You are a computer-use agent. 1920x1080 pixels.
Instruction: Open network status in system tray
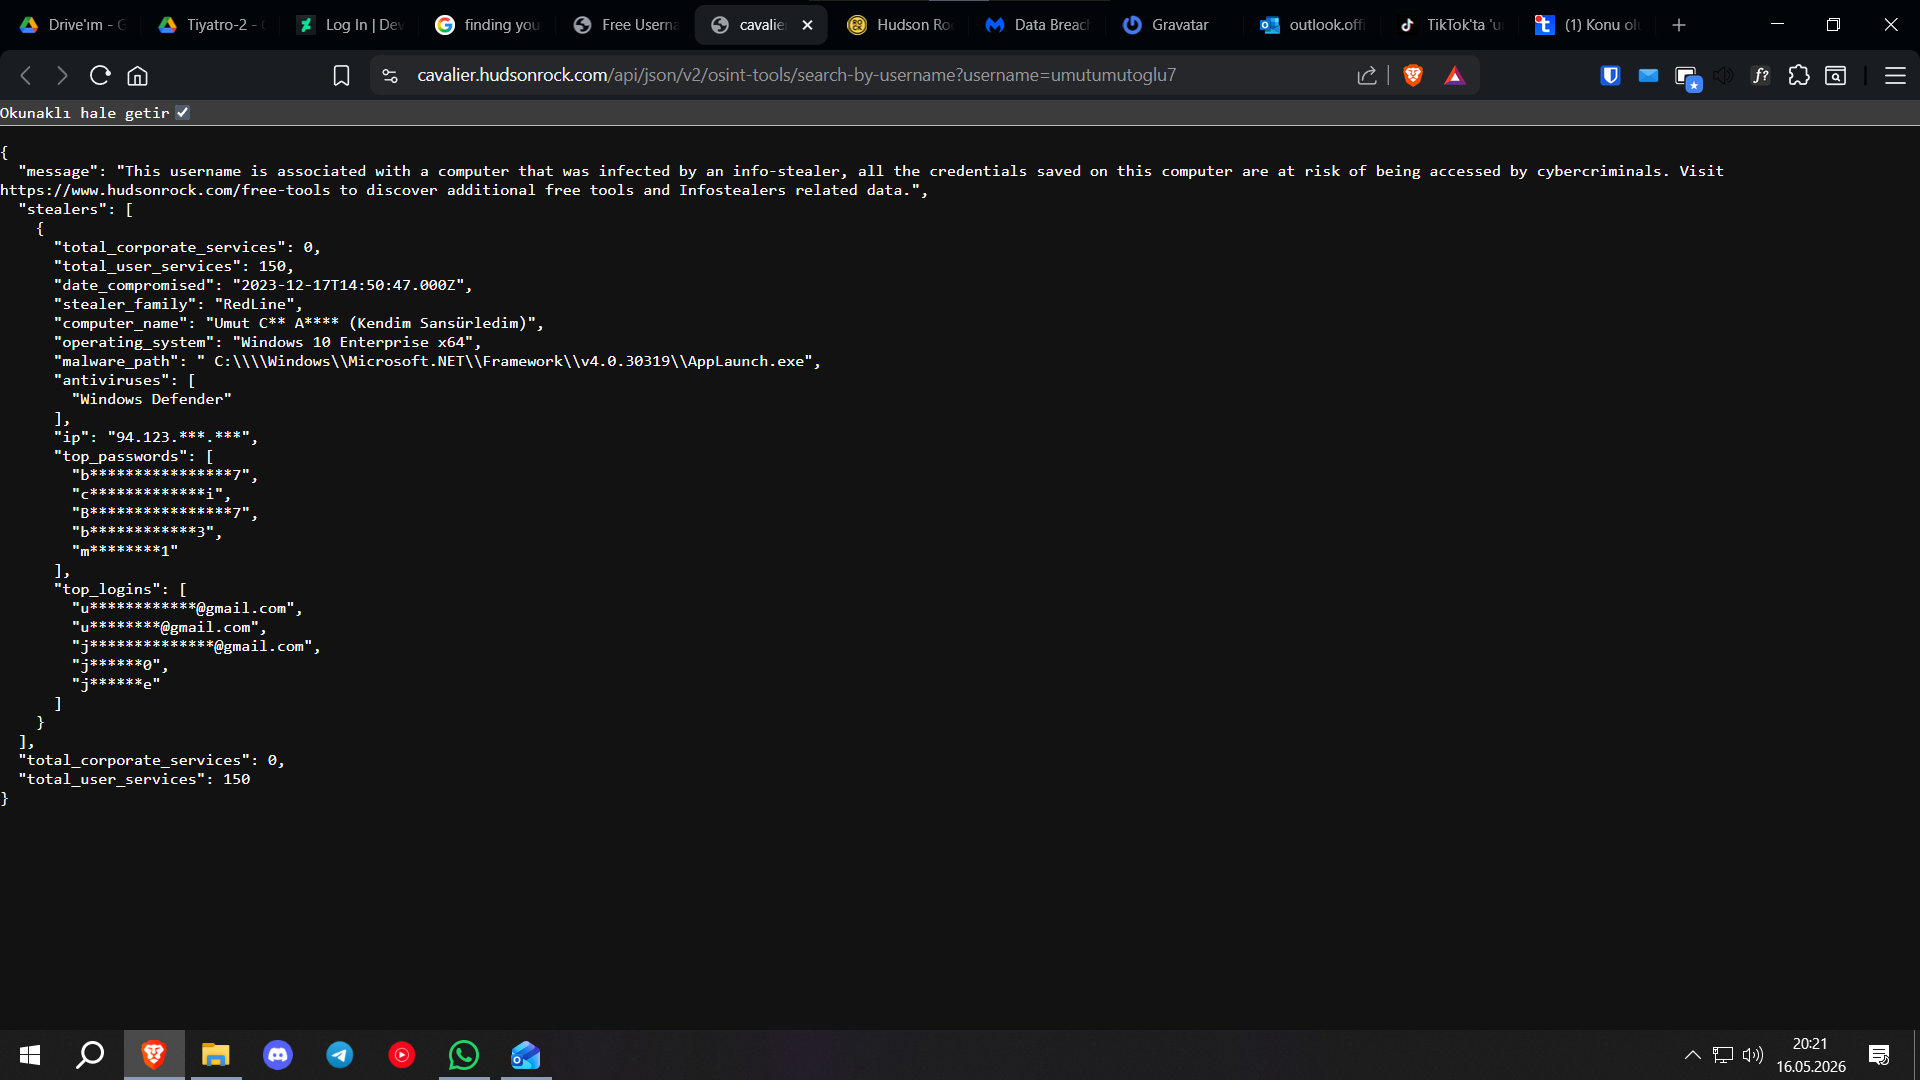pos(1722,1055)
